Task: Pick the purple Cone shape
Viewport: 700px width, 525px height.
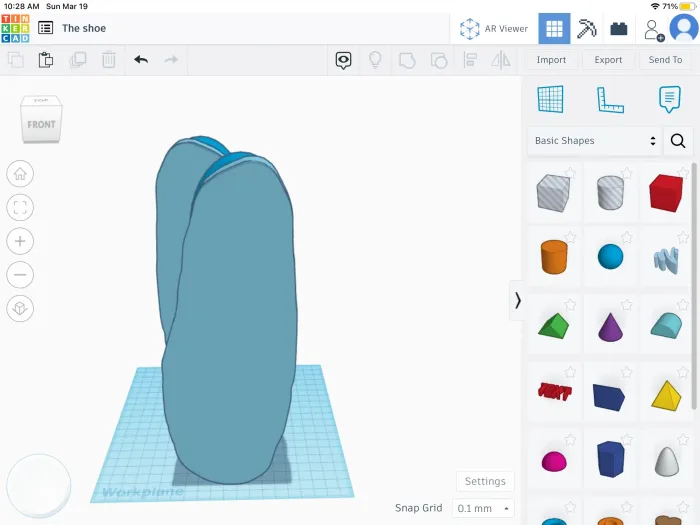Action: (610, 327)
